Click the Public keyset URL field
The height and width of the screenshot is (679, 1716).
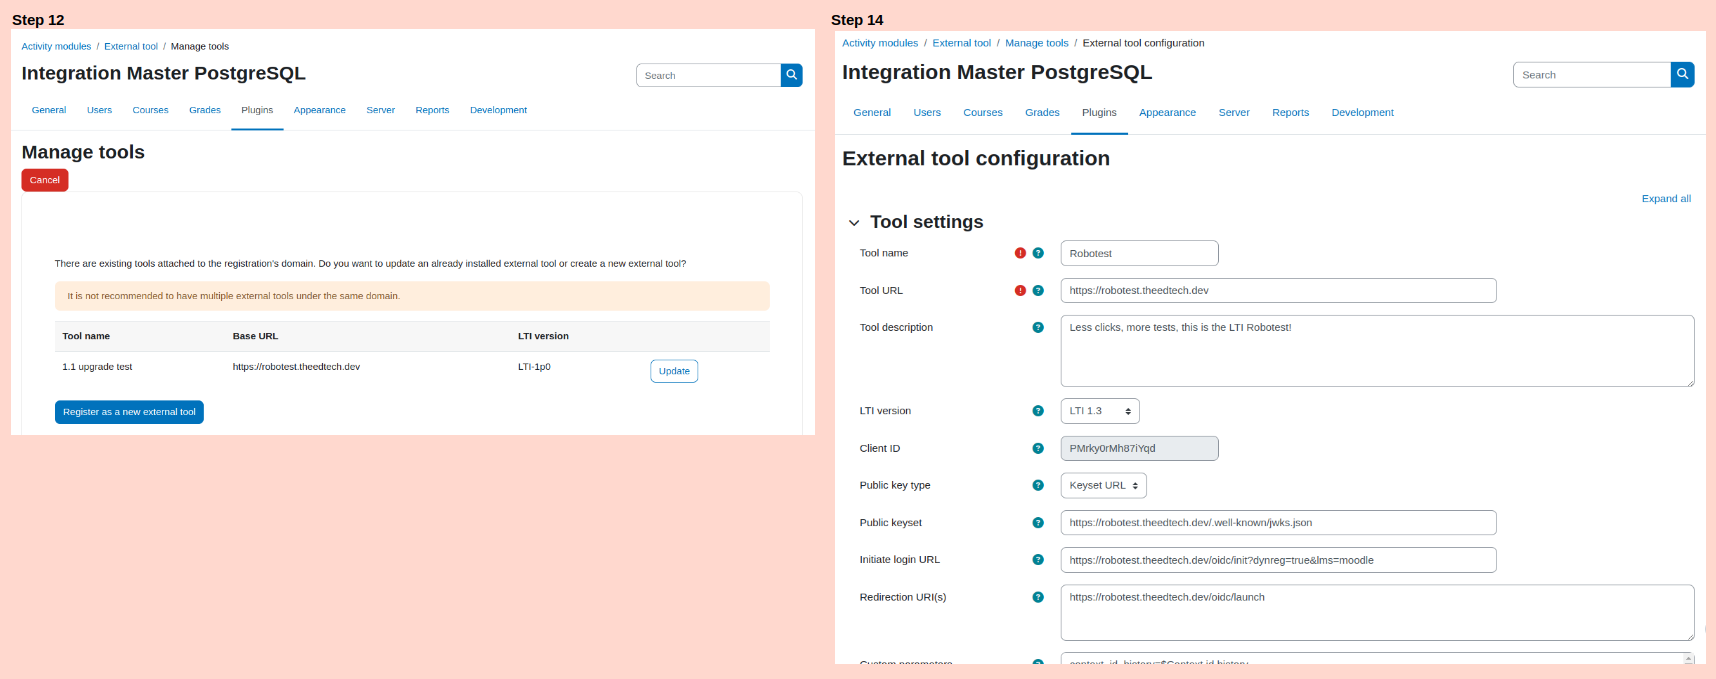tap(1278, 522)
